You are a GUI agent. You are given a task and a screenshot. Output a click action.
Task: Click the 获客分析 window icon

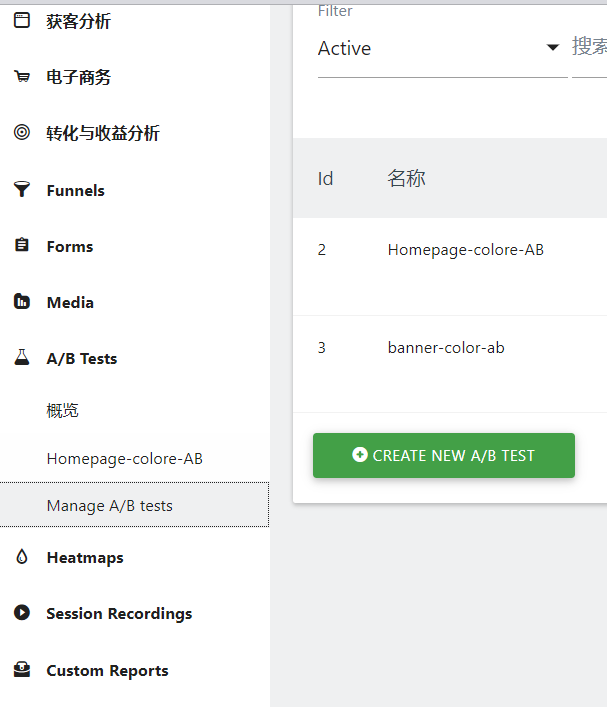click(x=22, y=20)
